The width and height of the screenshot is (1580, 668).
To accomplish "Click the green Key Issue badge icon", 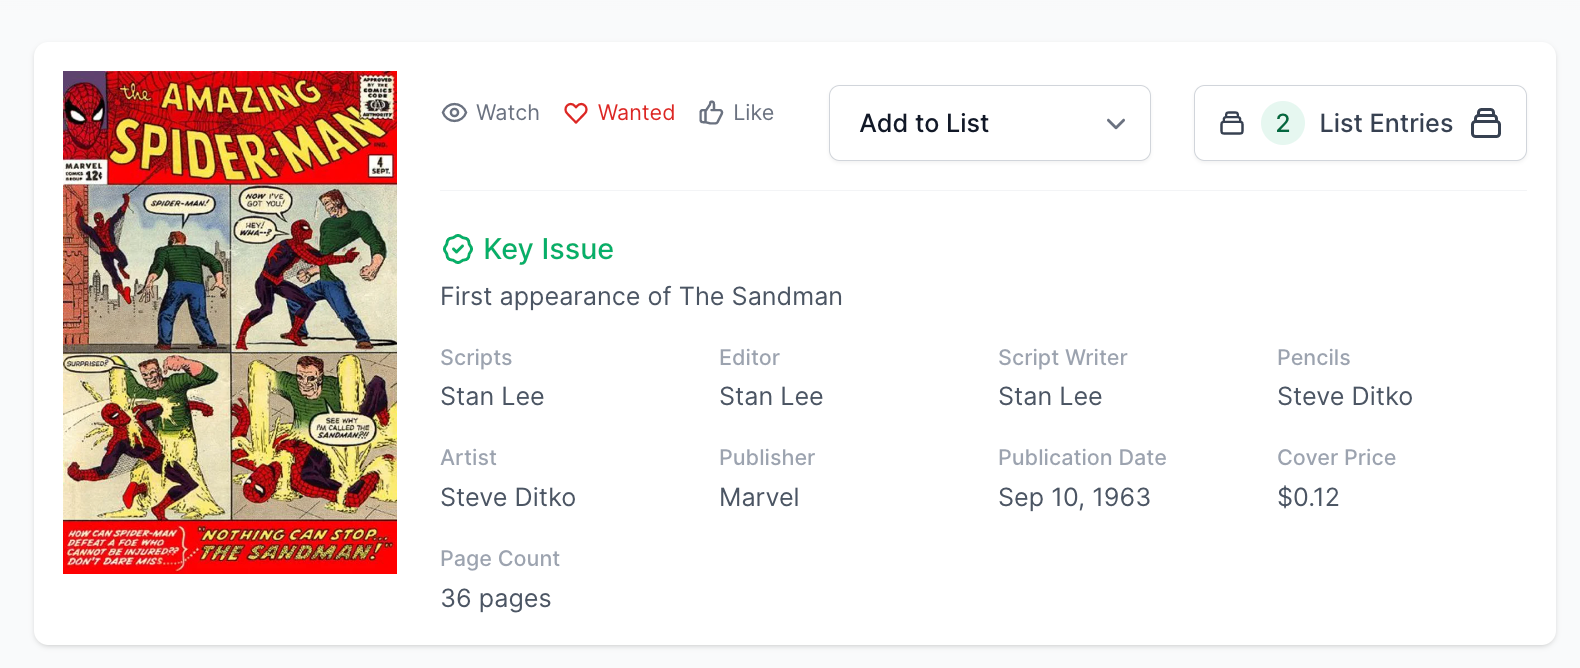I will pos(457,249).
